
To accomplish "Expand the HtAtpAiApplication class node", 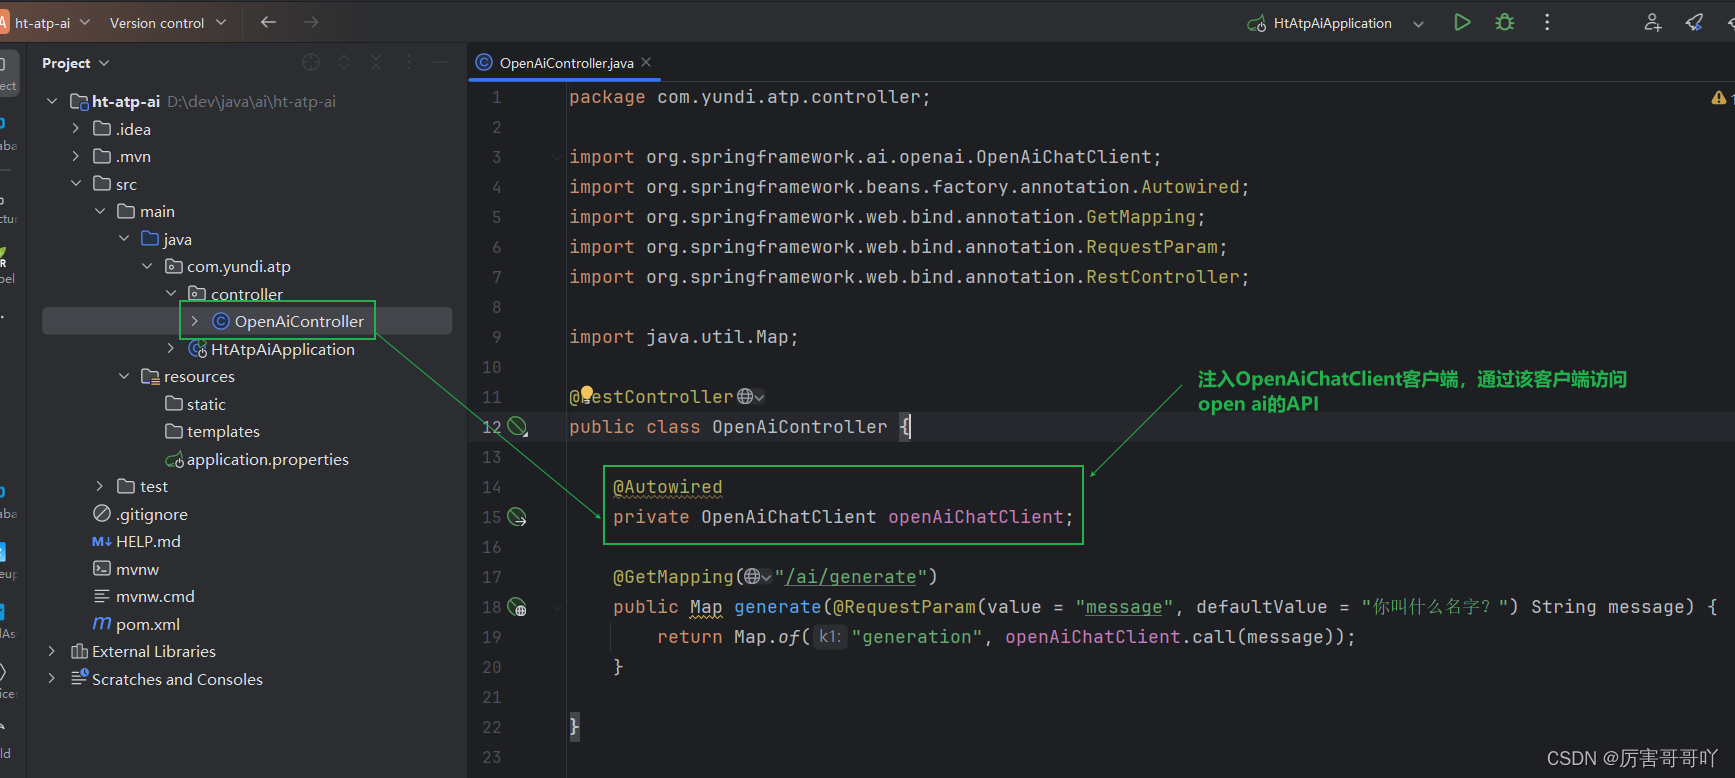I will pyautogui.click(x=171, y=349).
